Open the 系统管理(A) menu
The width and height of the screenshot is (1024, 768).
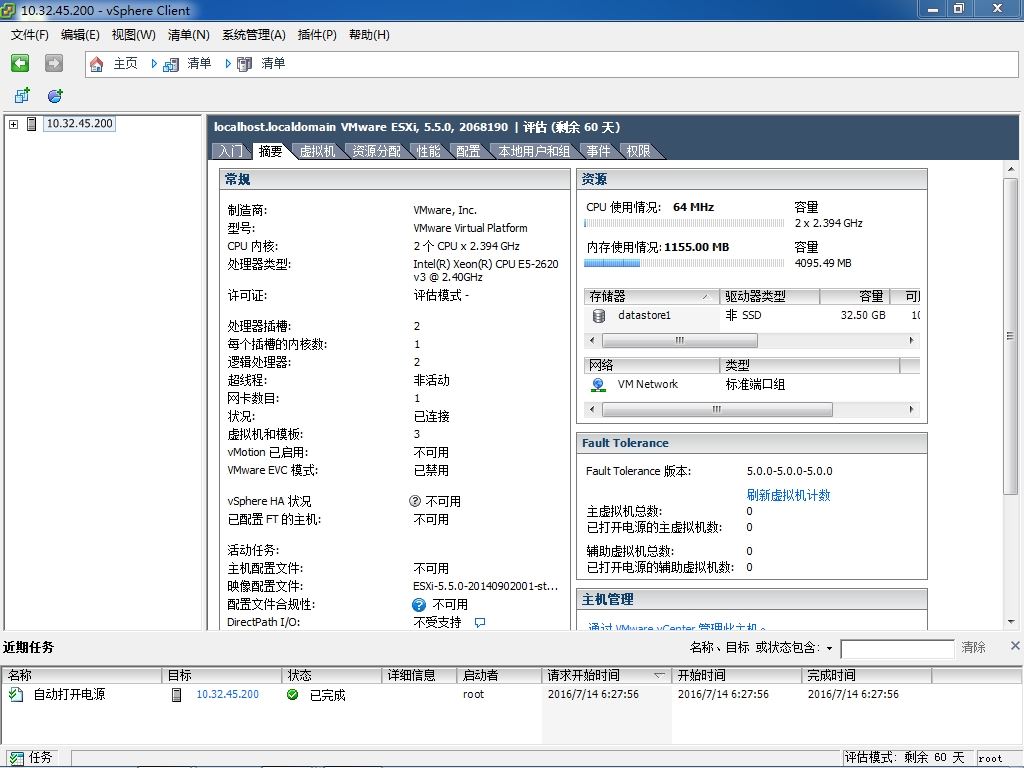(253, 35)
